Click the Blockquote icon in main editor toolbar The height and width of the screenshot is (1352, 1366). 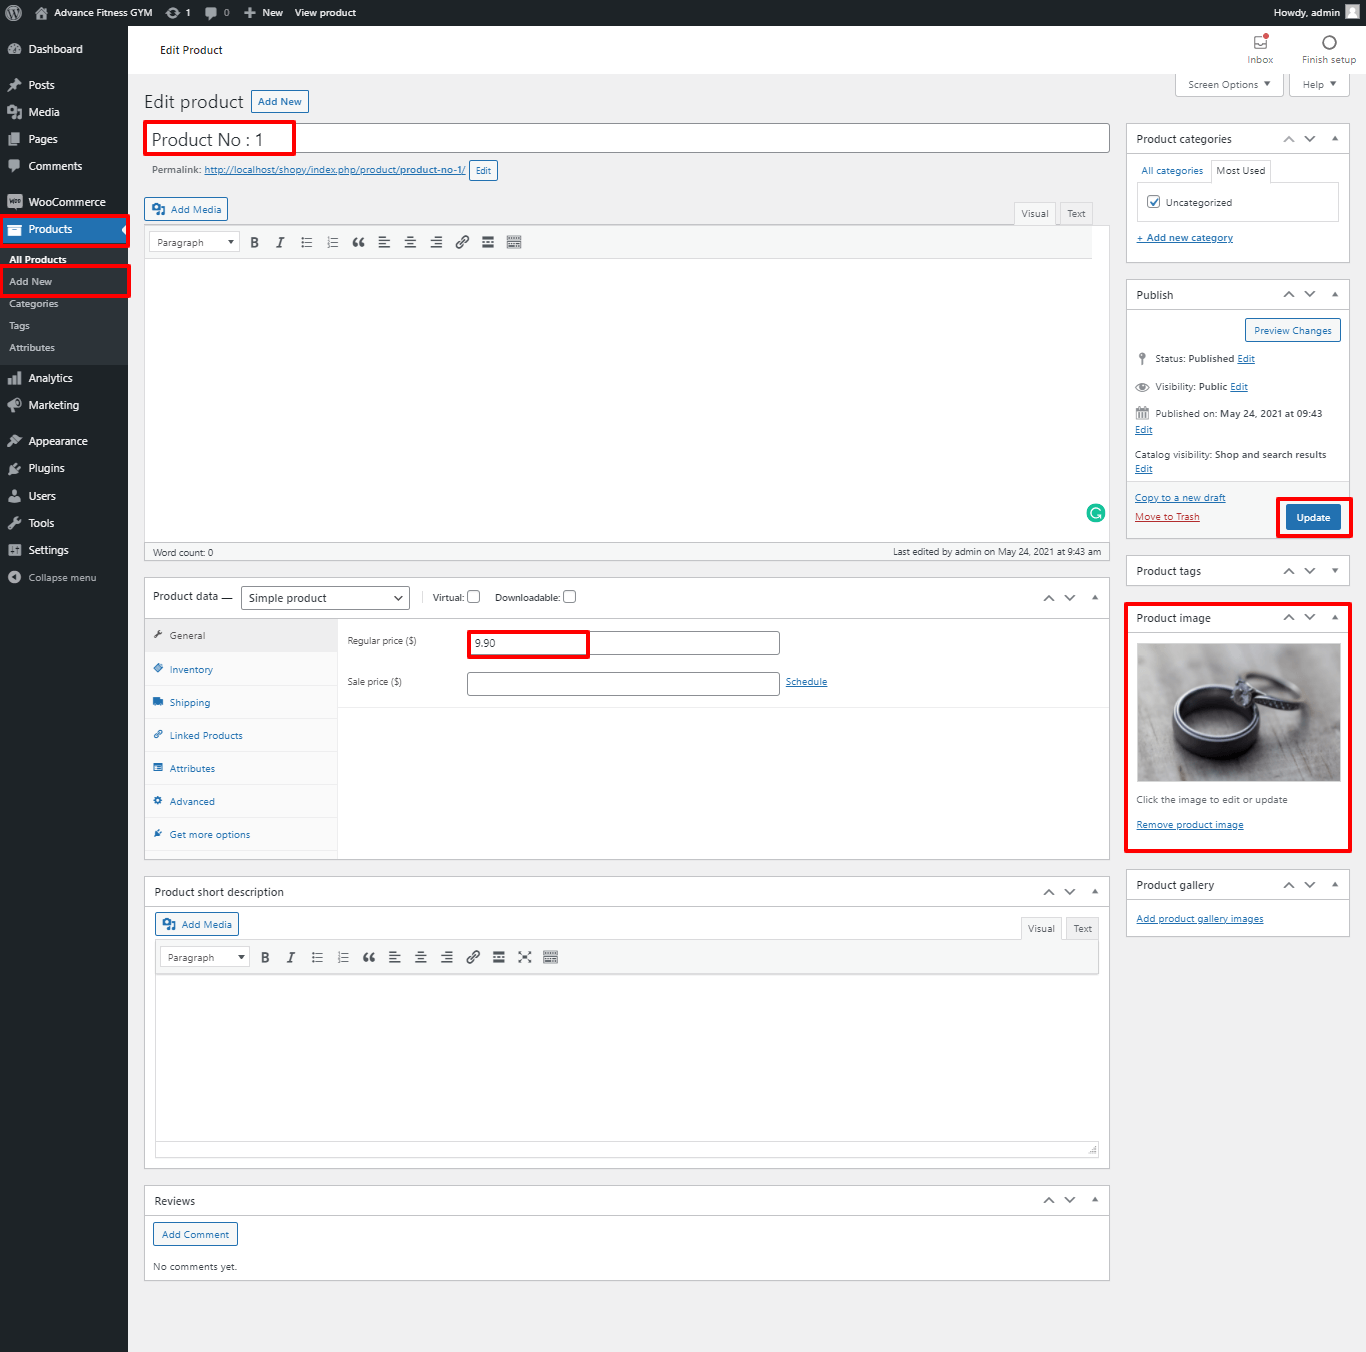tap(358, 243)
